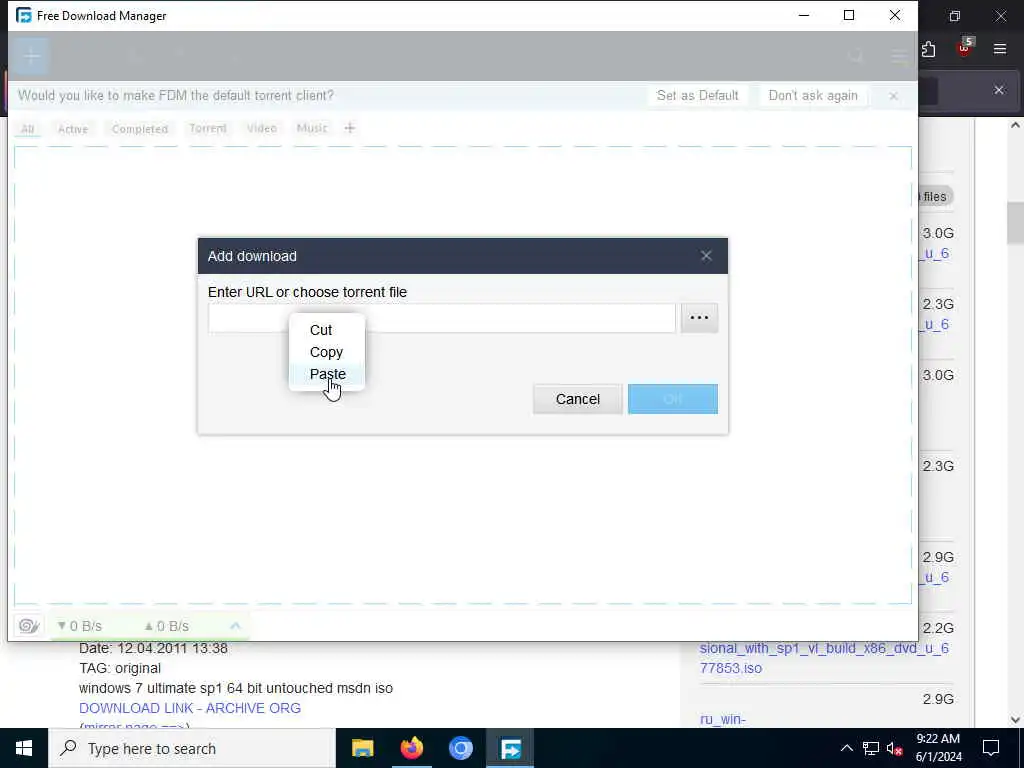
Task: Click the muted volume tray icon
Action: [894, 748]
